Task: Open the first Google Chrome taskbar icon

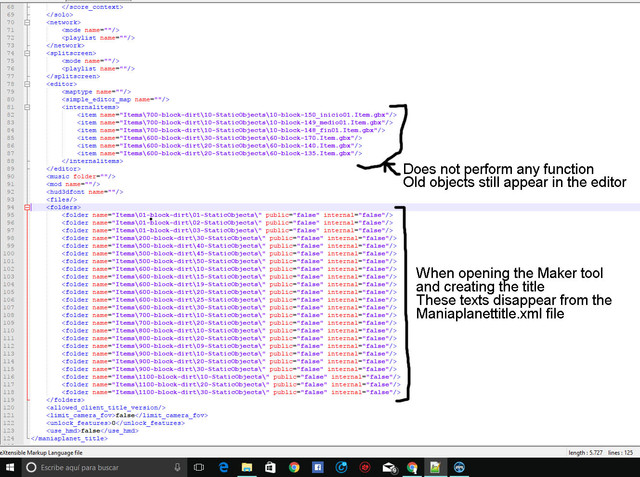Action: click(x=294, y=467)
